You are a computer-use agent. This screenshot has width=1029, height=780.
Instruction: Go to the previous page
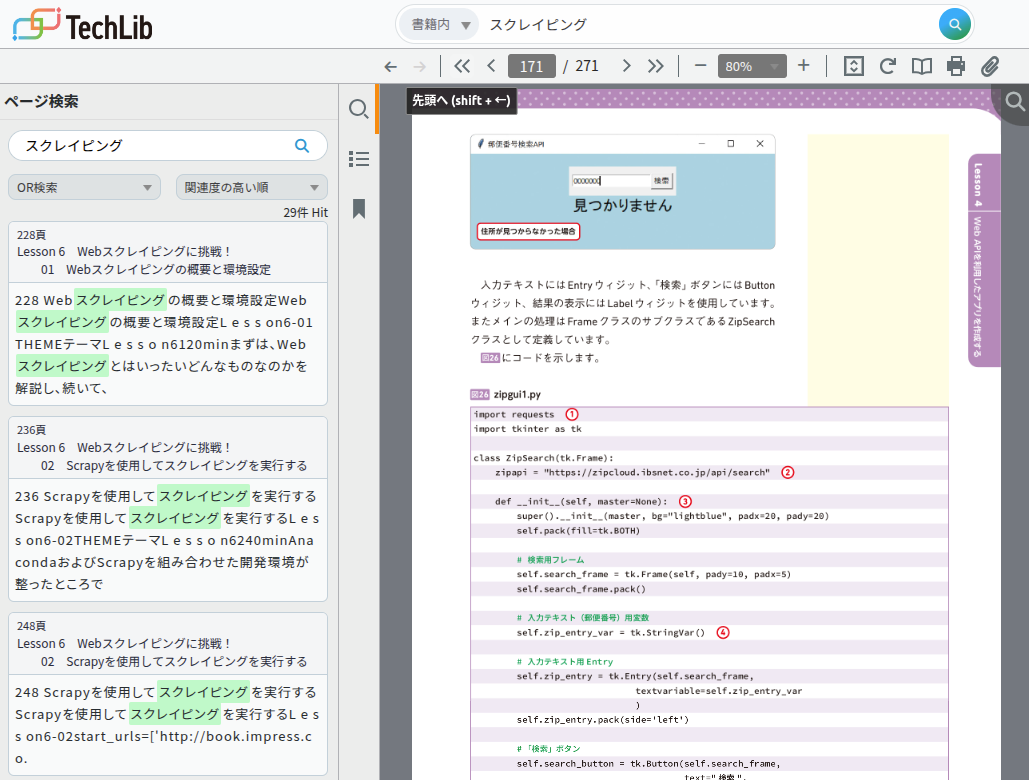coord(491,66)
